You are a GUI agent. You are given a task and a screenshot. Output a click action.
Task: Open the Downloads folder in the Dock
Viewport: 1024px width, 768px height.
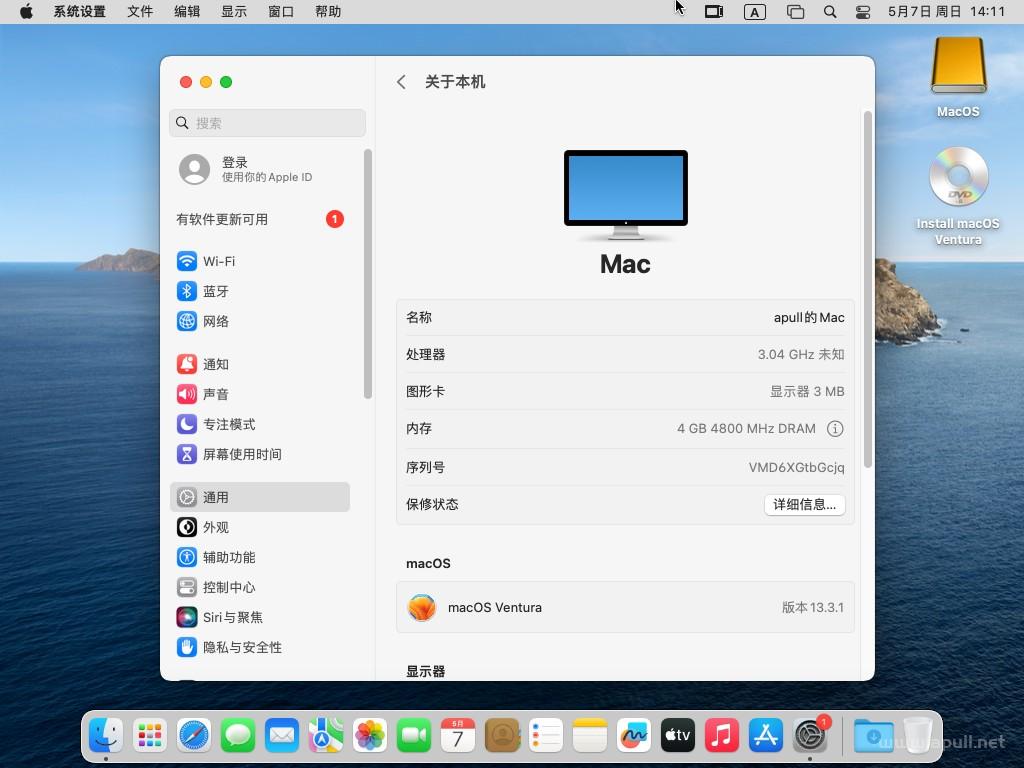pos(873,735)
